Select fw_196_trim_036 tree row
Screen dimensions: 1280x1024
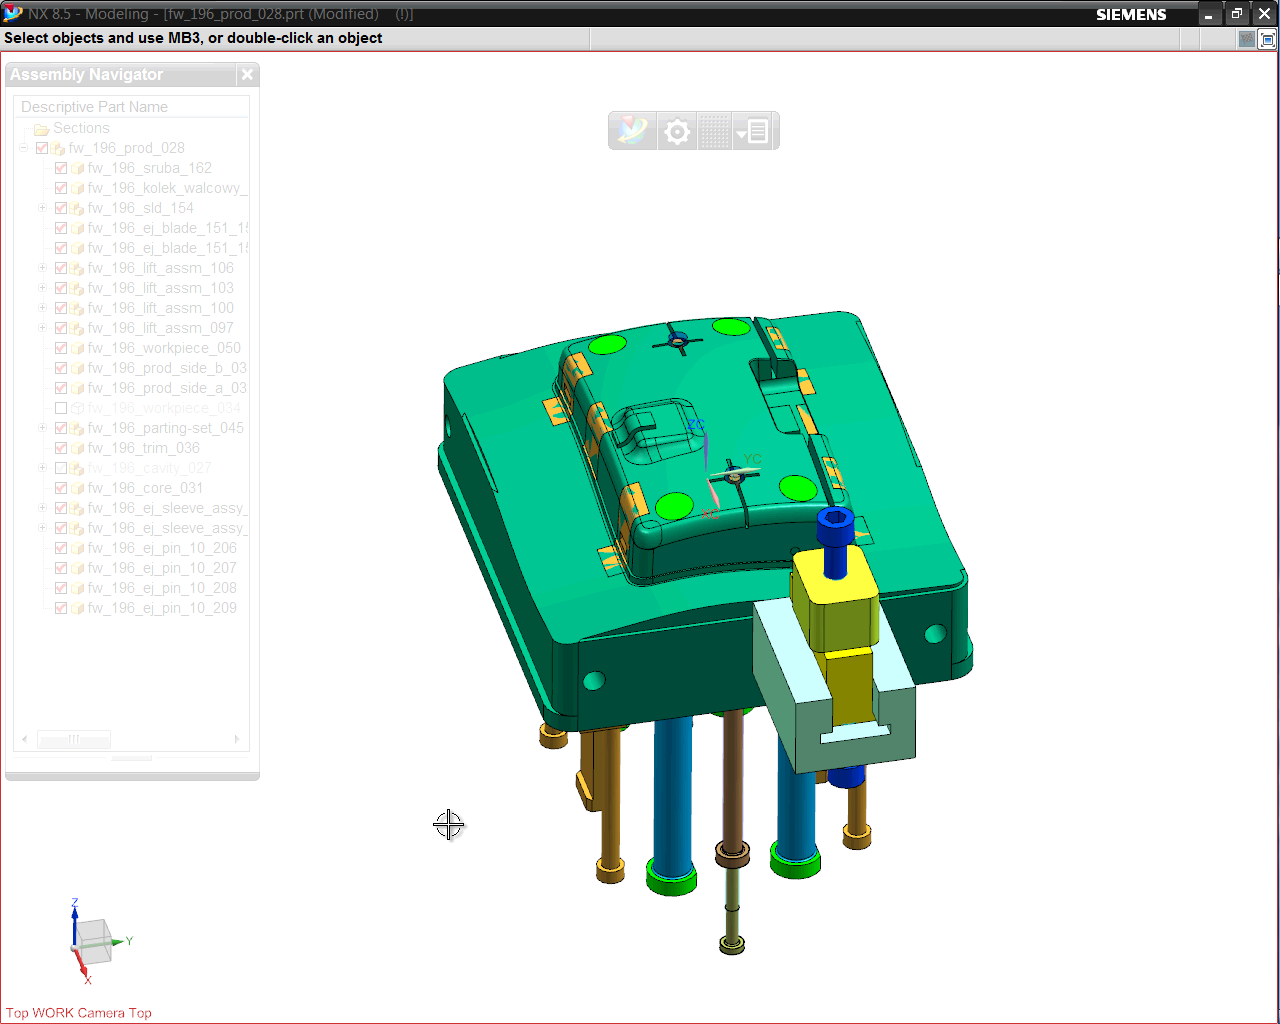tap(143, 448)
